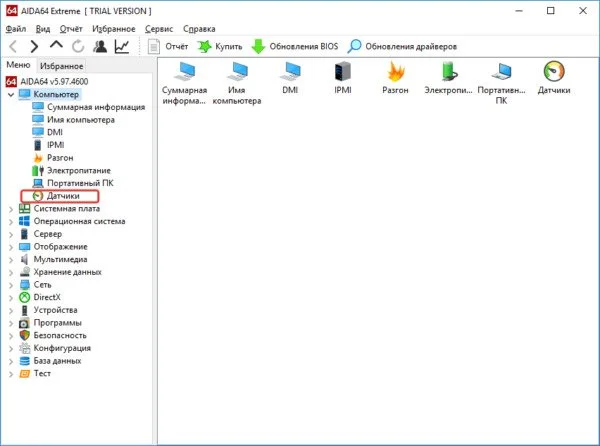This screenshot has height=446, width=600.
Task: Click Мультимедиа tree label
Action: point(60,259)
